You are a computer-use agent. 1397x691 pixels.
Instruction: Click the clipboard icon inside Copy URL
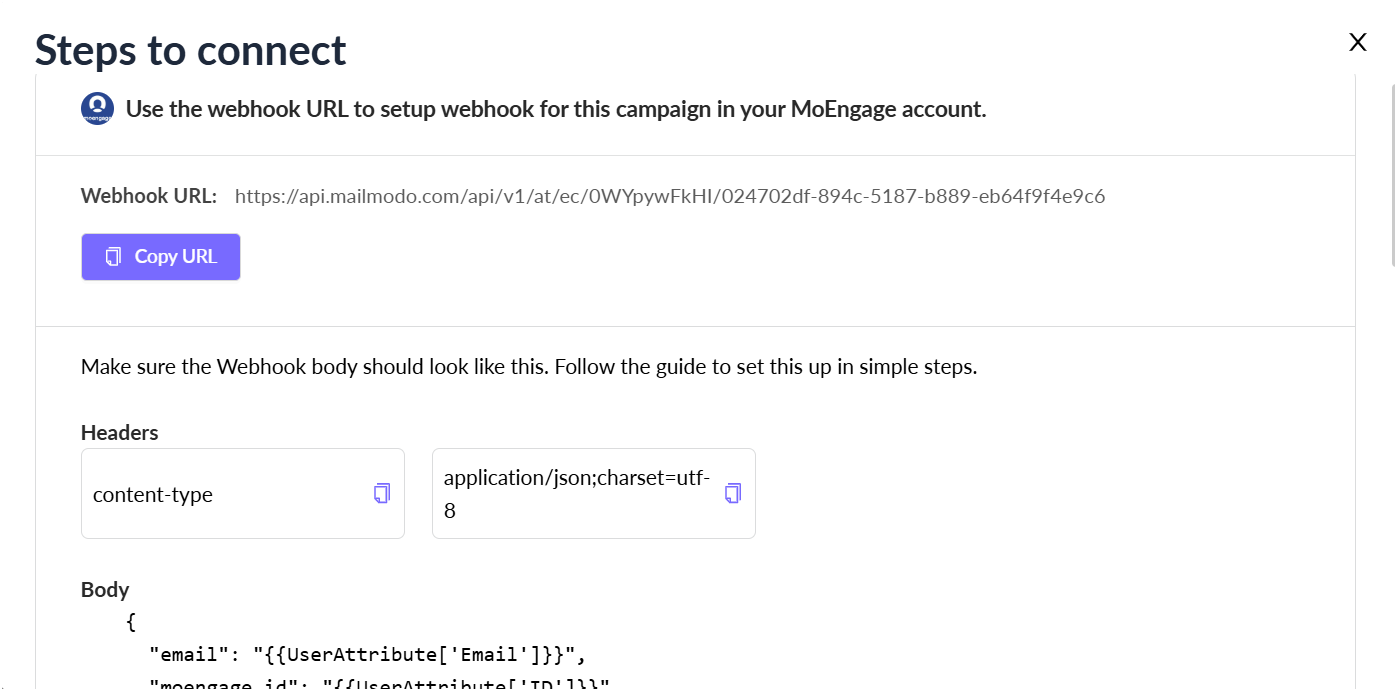(114, 257)
